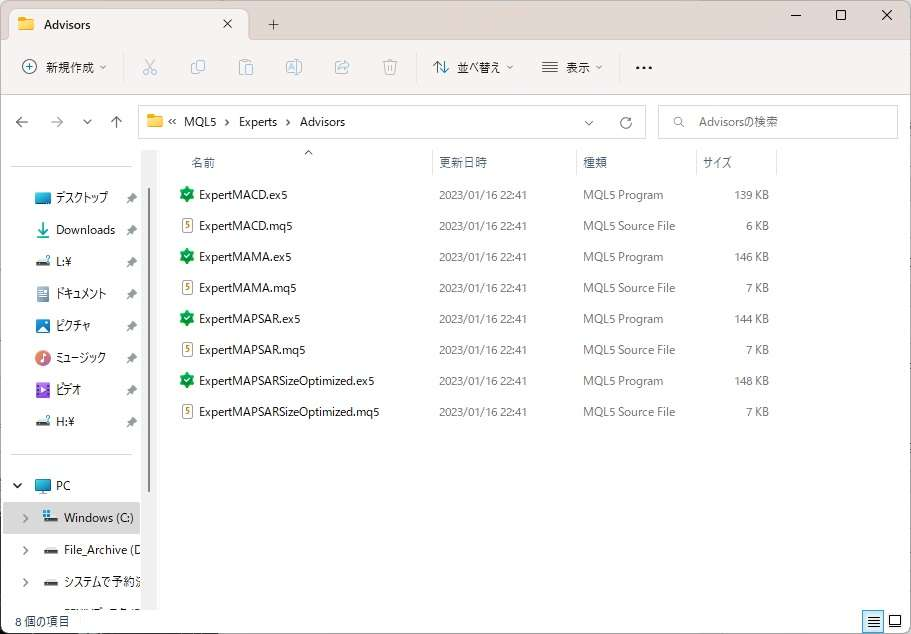Click the ExpertMACD.ex5 program icon
This screenshot has width=911, height=634.
tap(186, 194)
